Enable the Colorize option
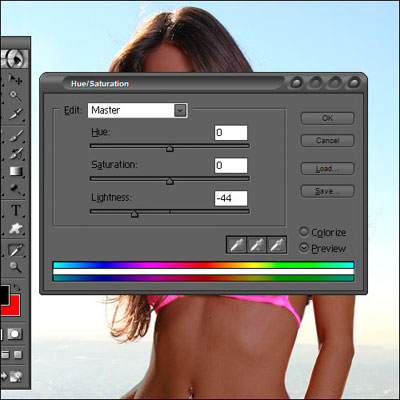Image resolution: width=400 pixels, height=400 pixels. pos(304,232)
